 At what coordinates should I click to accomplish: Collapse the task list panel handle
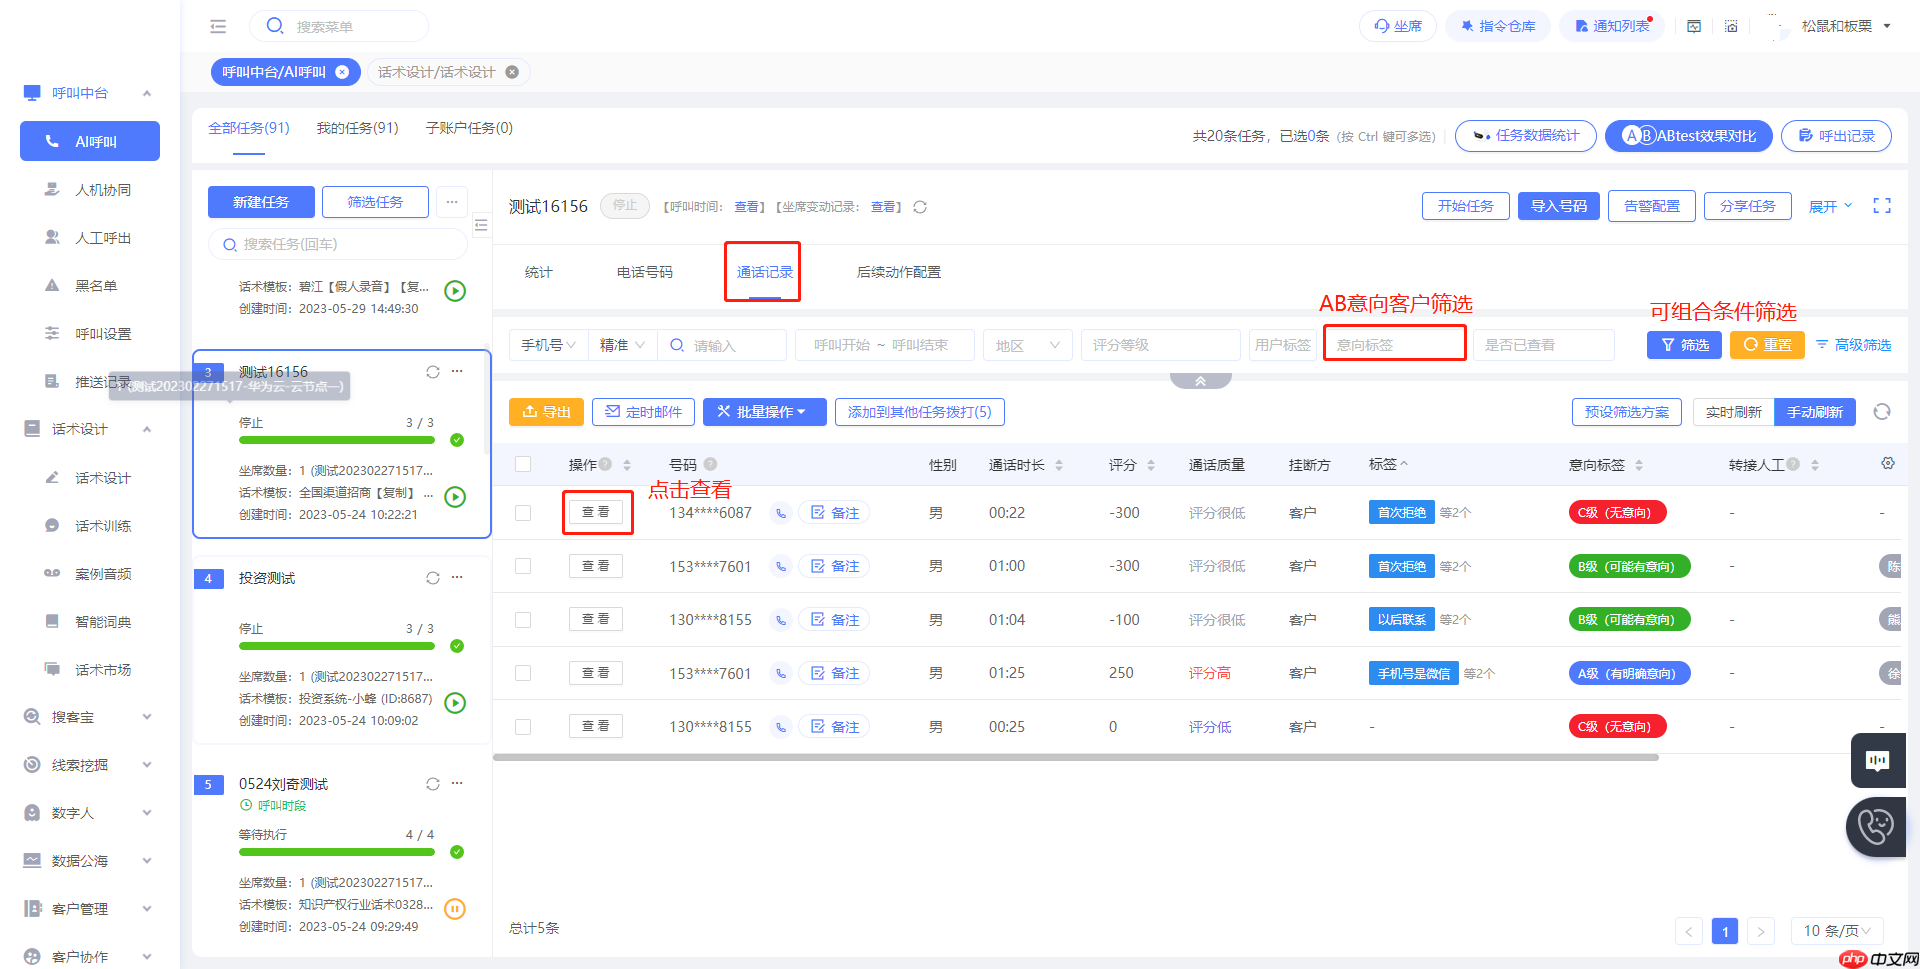pos(481,225)
